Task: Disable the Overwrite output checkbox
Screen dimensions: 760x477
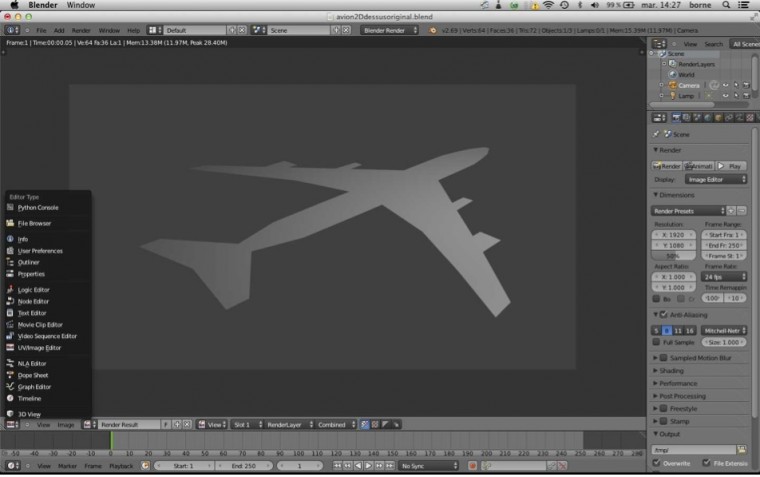Action: [x=657, y=463]
